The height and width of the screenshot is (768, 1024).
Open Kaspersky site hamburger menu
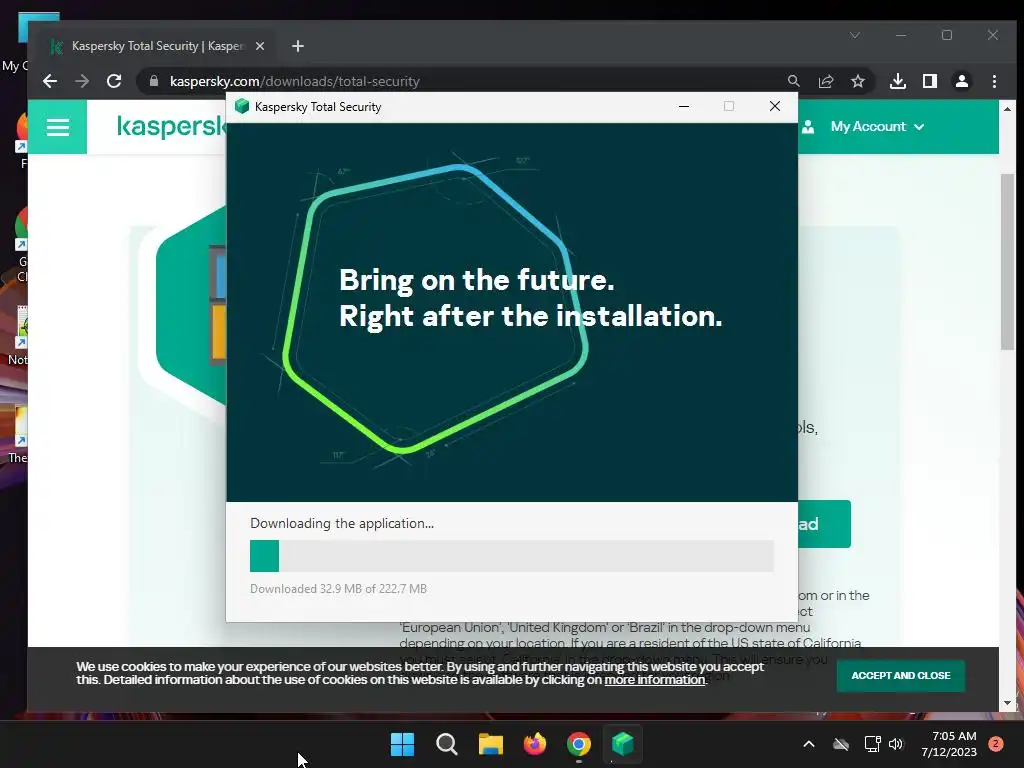coord(57,127)
